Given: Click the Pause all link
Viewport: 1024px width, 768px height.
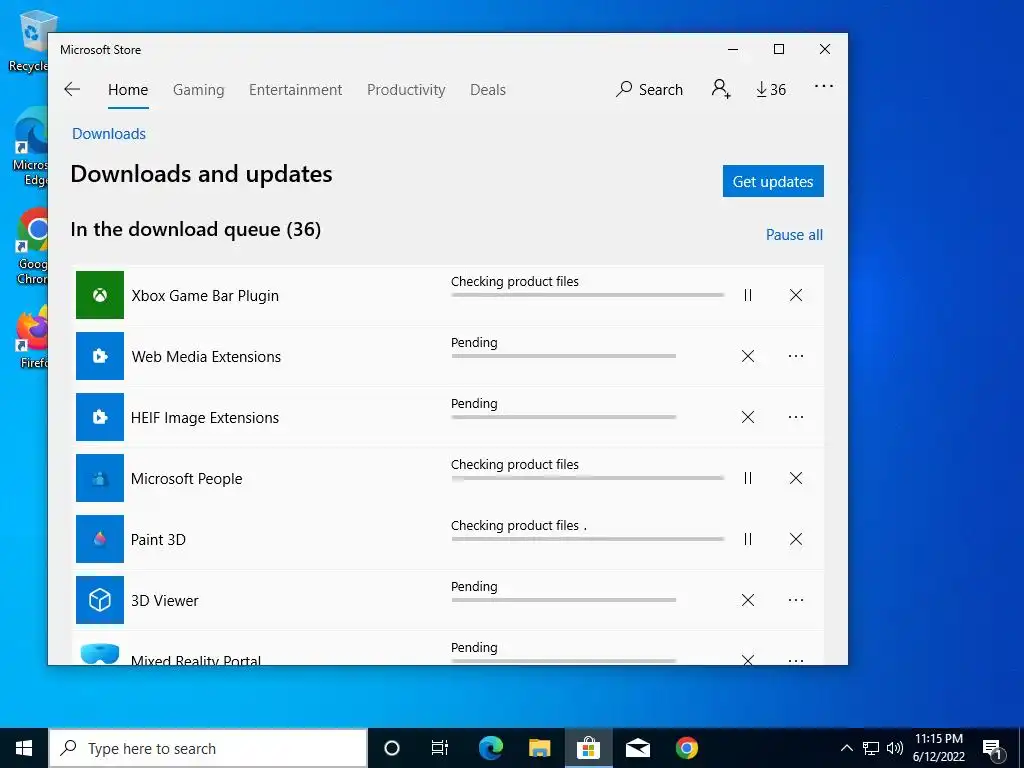Looking at the screenshot, I should point(794,234).
